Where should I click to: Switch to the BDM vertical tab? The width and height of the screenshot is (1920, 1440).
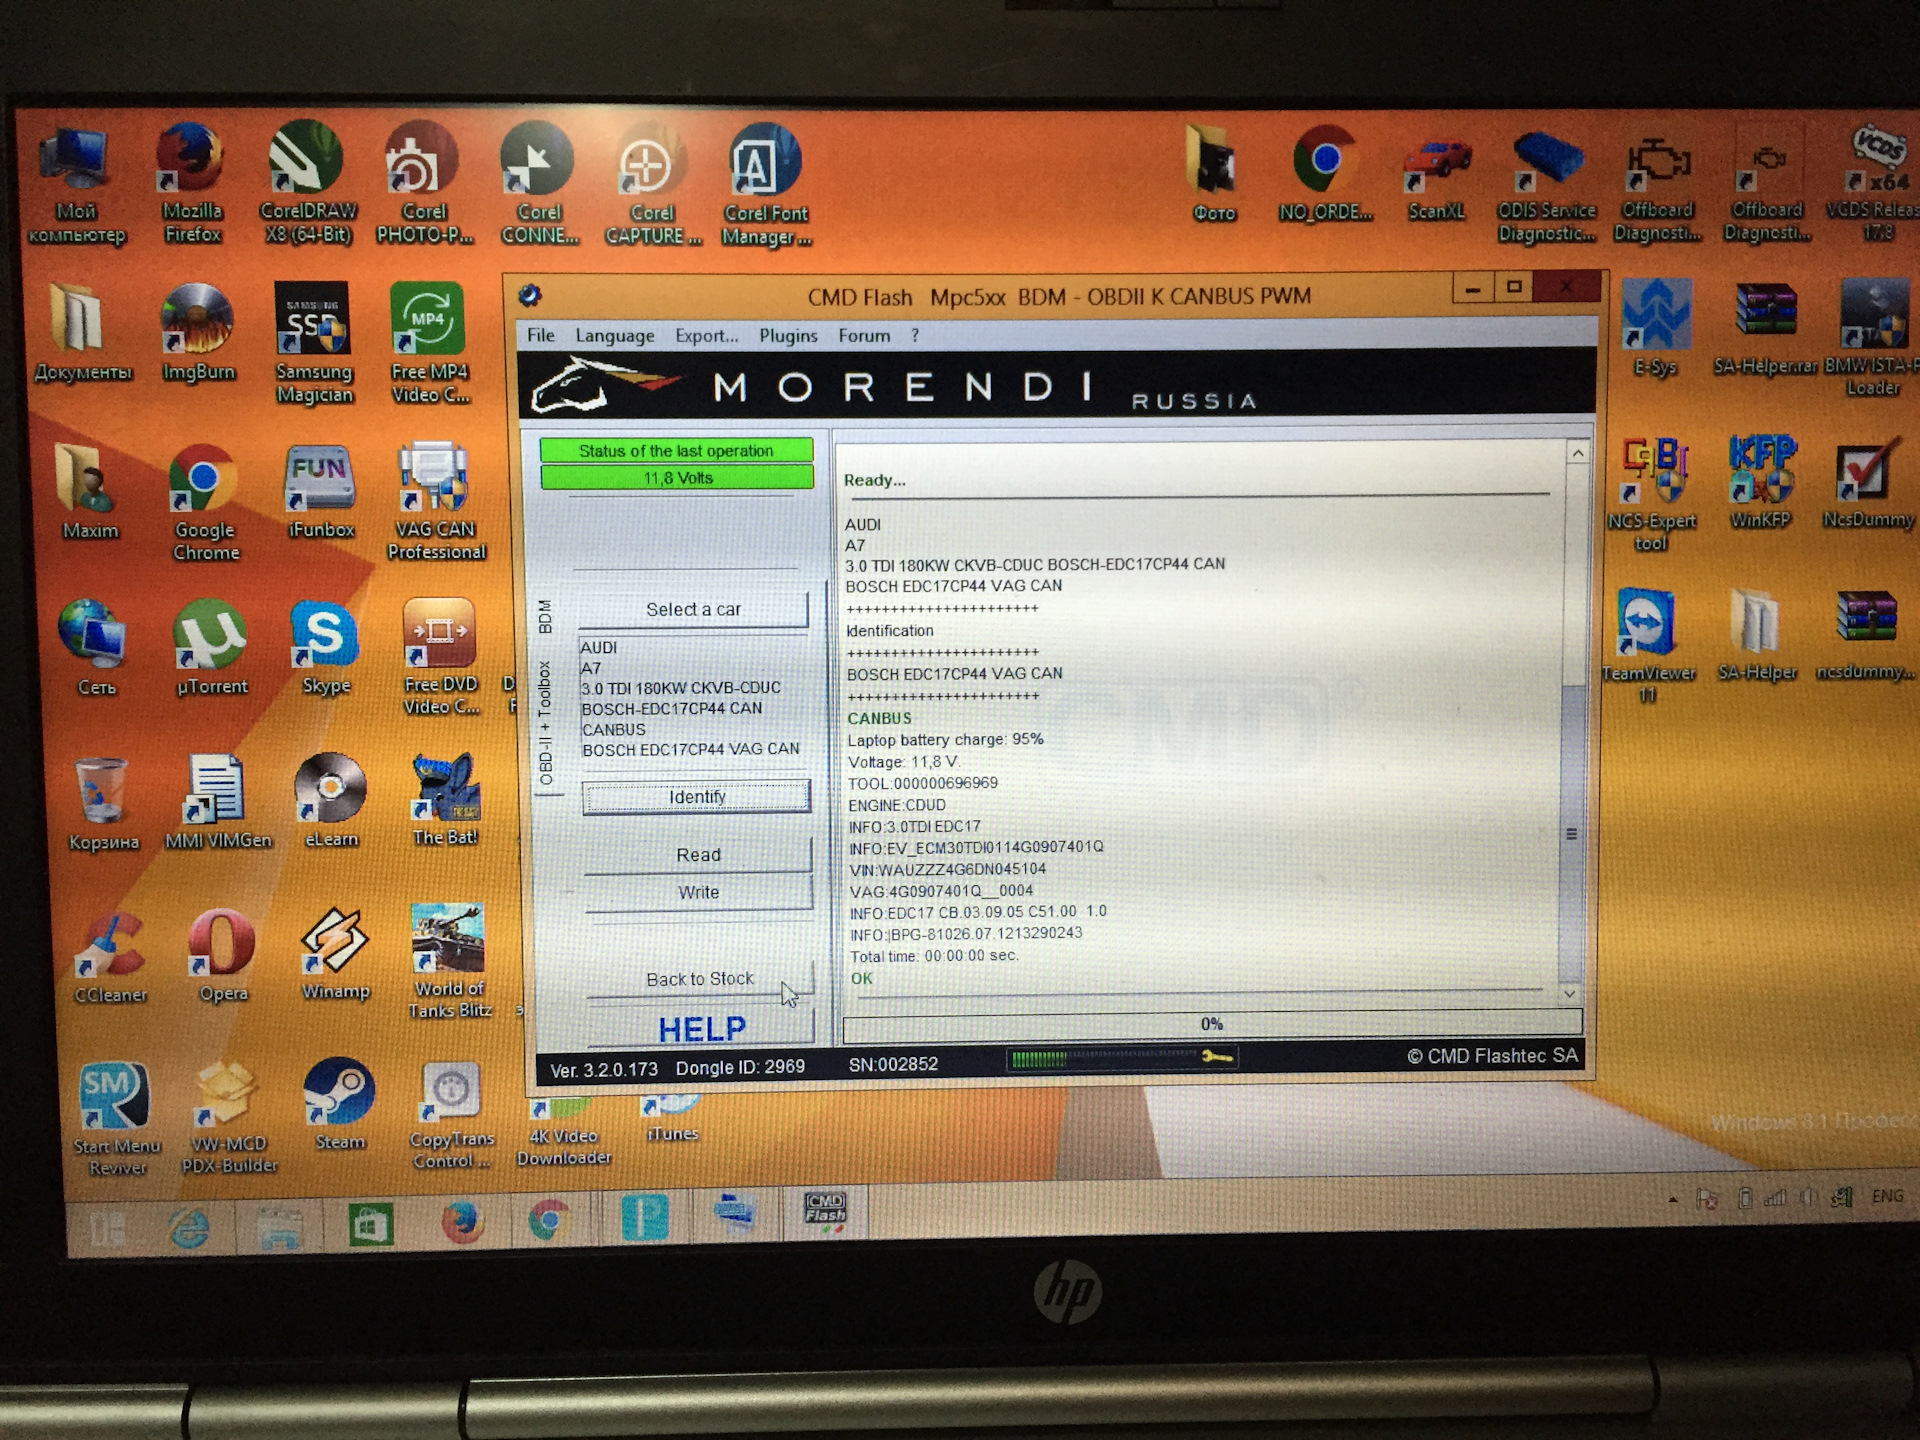tap(545, 616)
